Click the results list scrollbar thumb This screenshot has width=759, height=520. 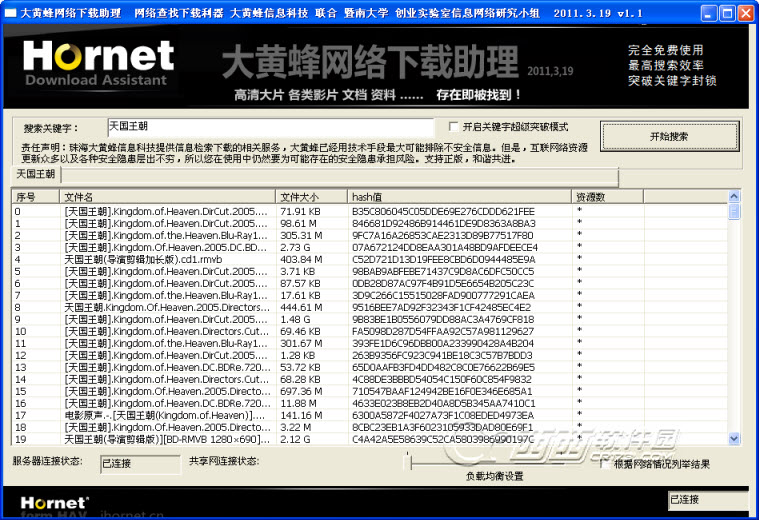click(x=734, y=212)
